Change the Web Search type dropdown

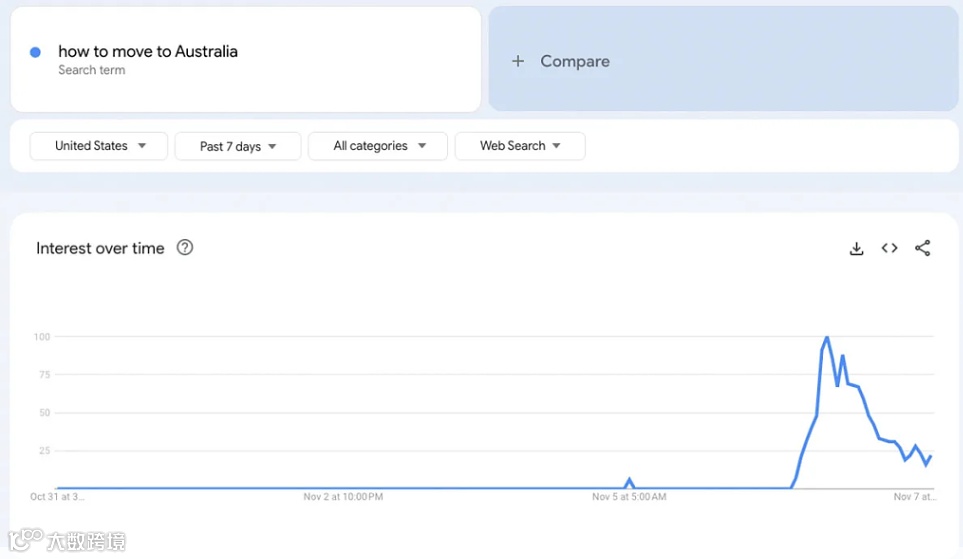(x=519, y=146)
